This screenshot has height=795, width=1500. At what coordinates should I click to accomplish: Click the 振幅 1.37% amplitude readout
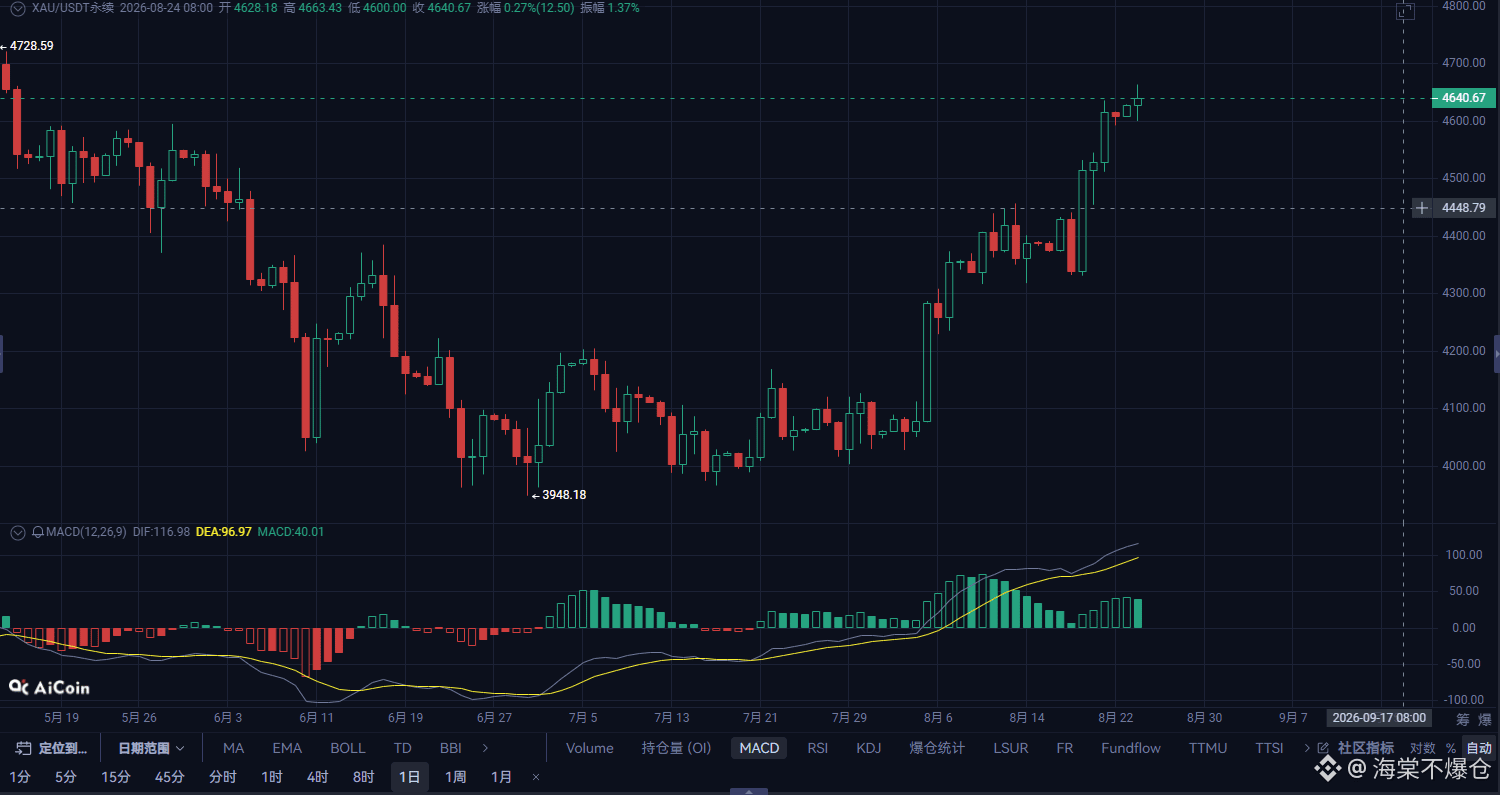tap(610, 8)
